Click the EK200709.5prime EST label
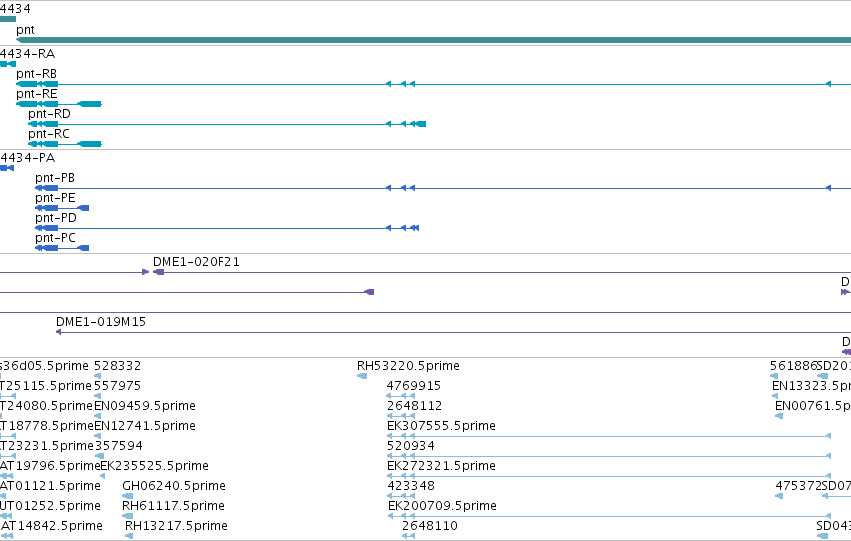This screenshot has height=541, width=851. tap(442, 506)
